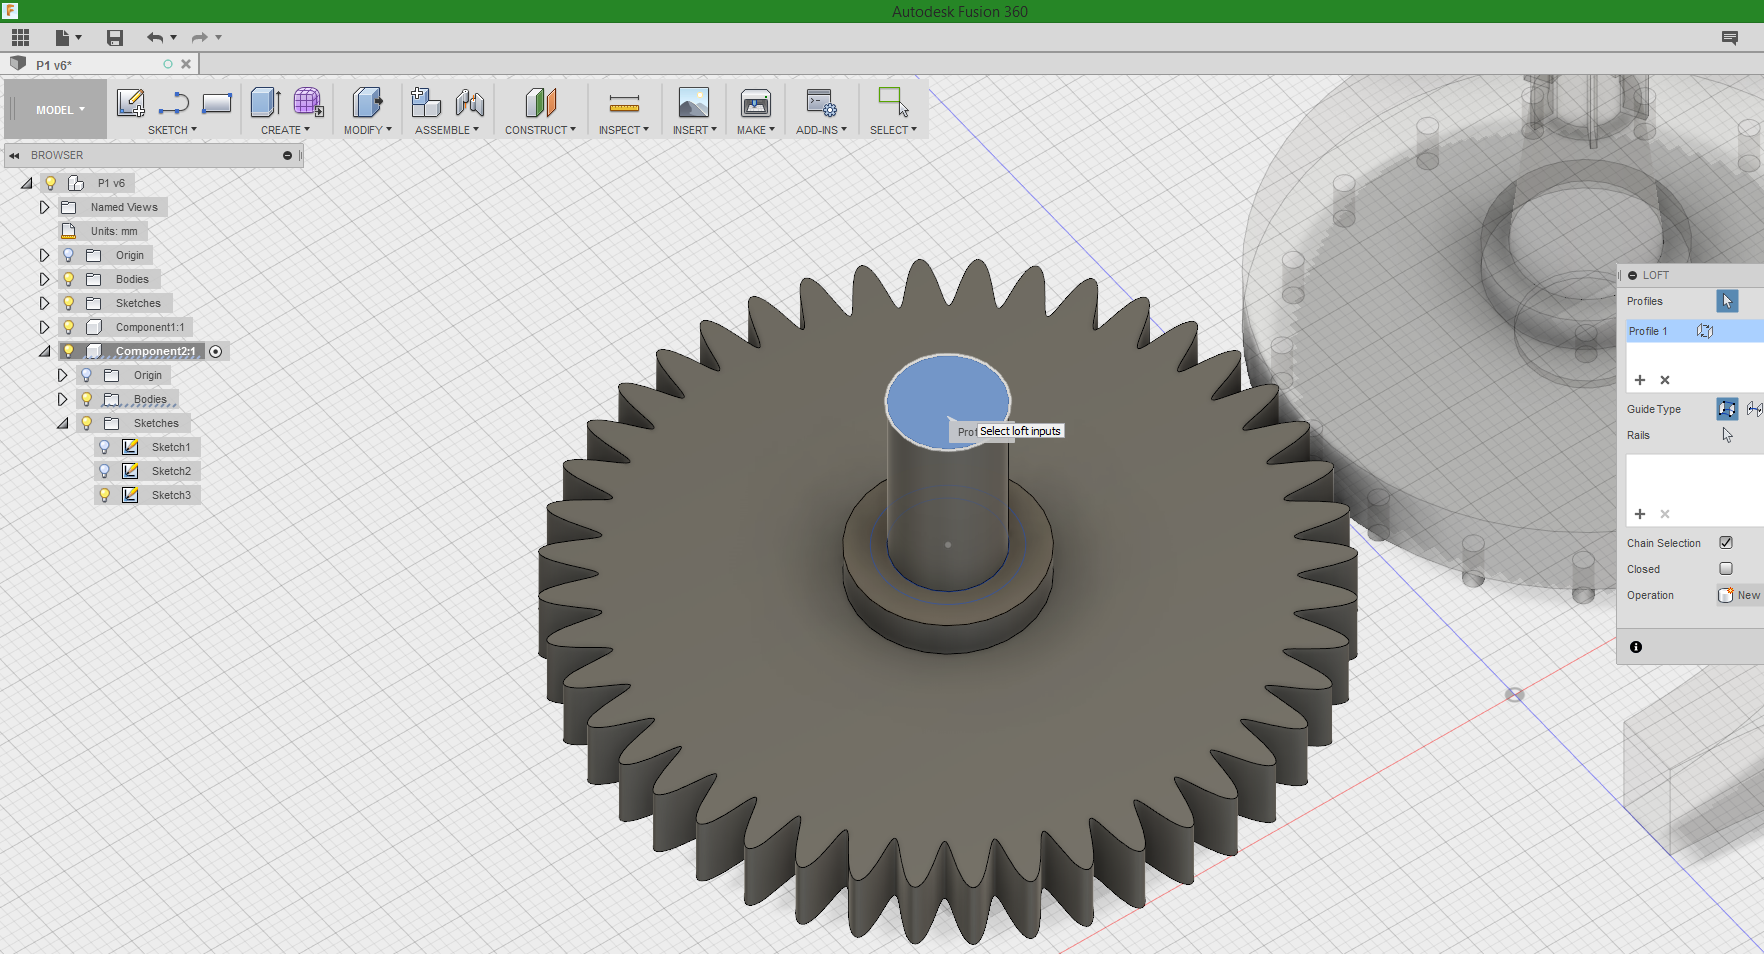The height and width of the screenshot is (954, 1764).
Task: Expand the top-level Bodies folder
Action: coord(44,279)
